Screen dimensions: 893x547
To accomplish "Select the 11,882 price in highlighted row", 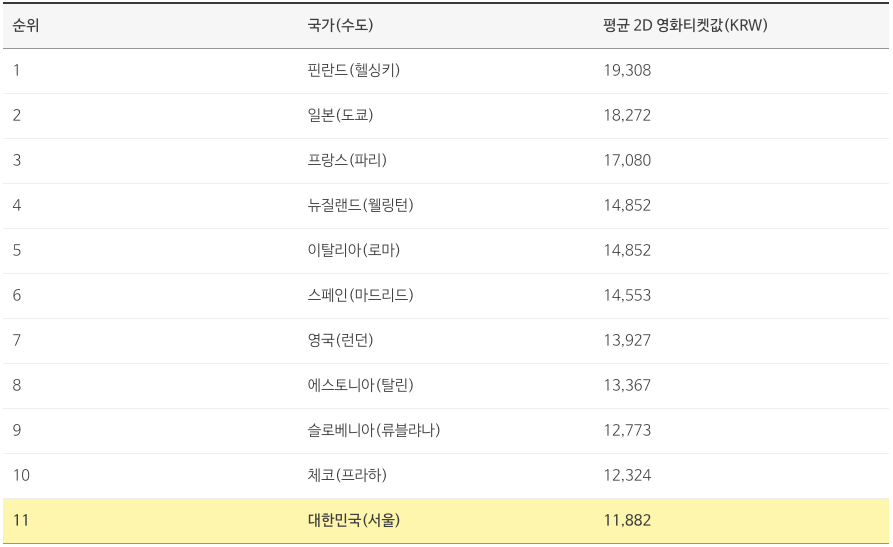I will 627,520.
